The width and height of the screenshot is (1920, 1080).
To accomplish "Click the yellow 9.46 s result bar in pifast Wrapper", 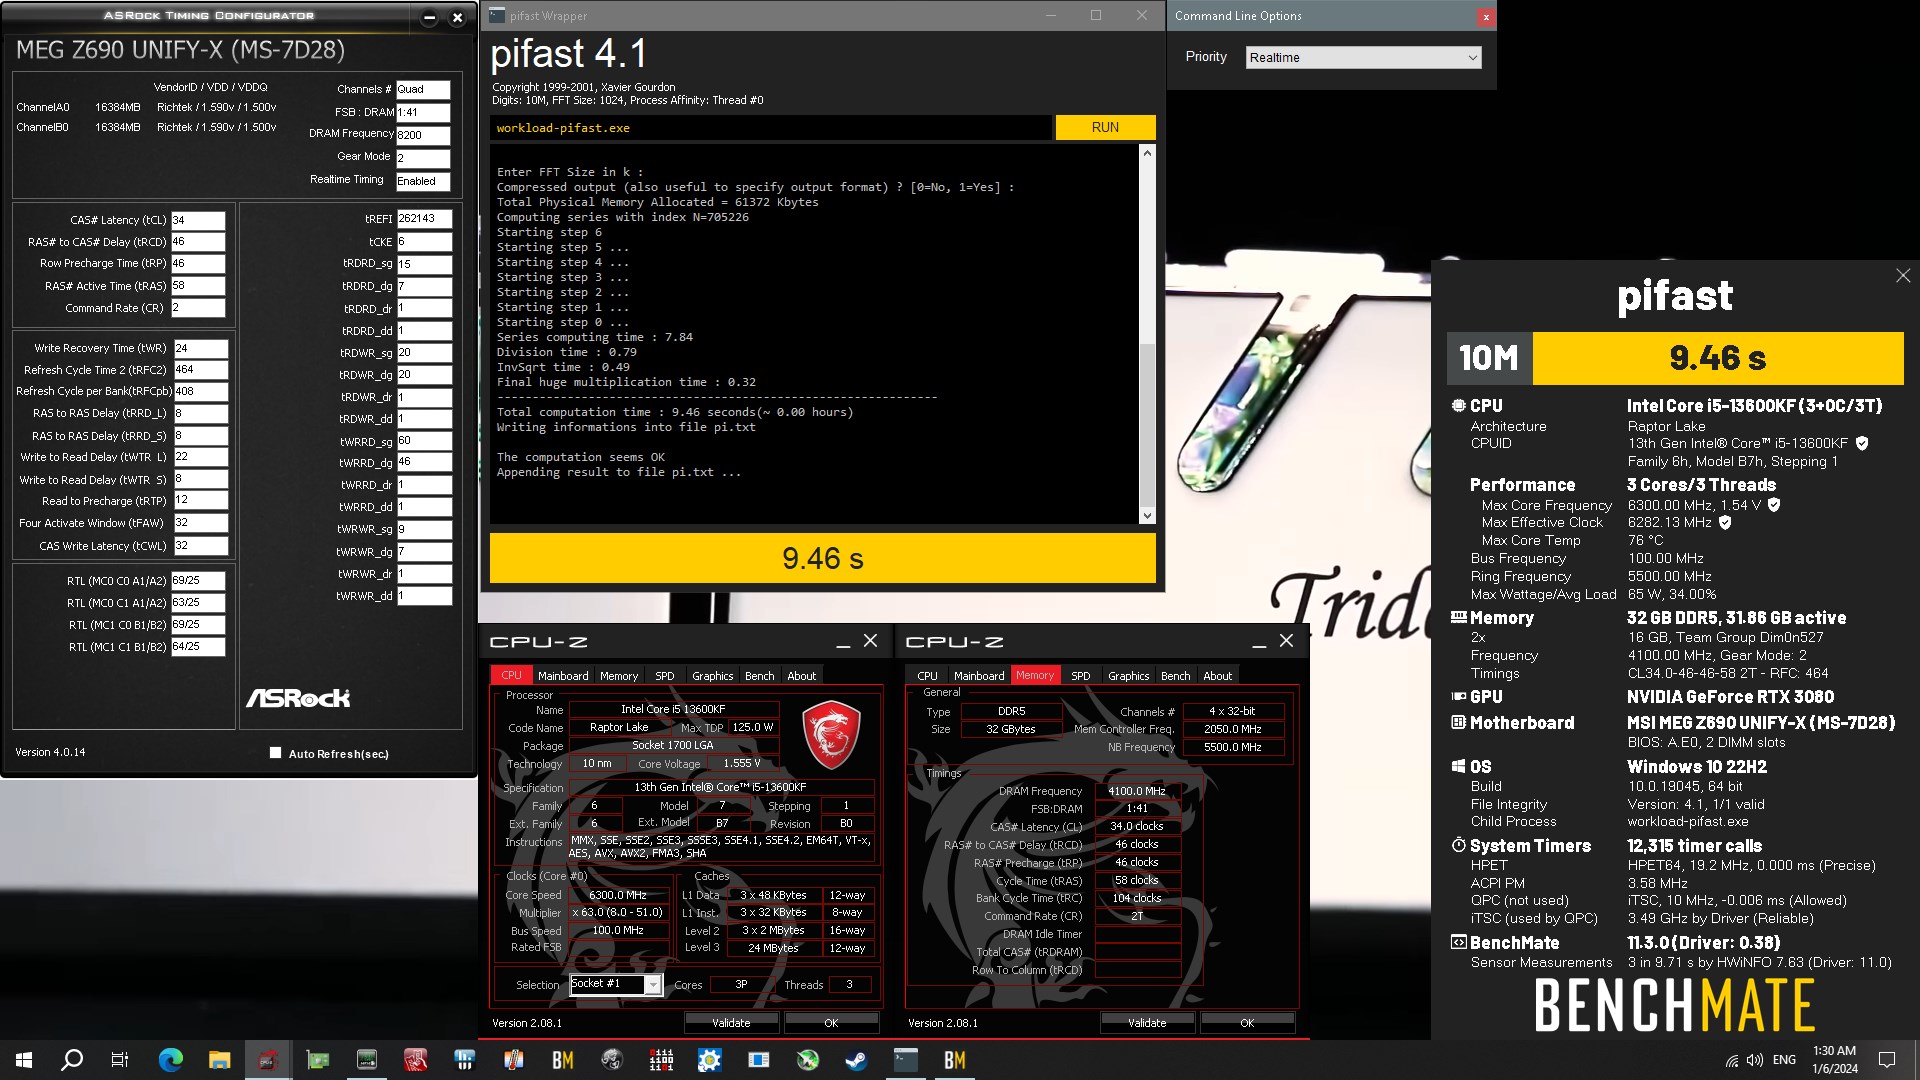I will point(822,558).
